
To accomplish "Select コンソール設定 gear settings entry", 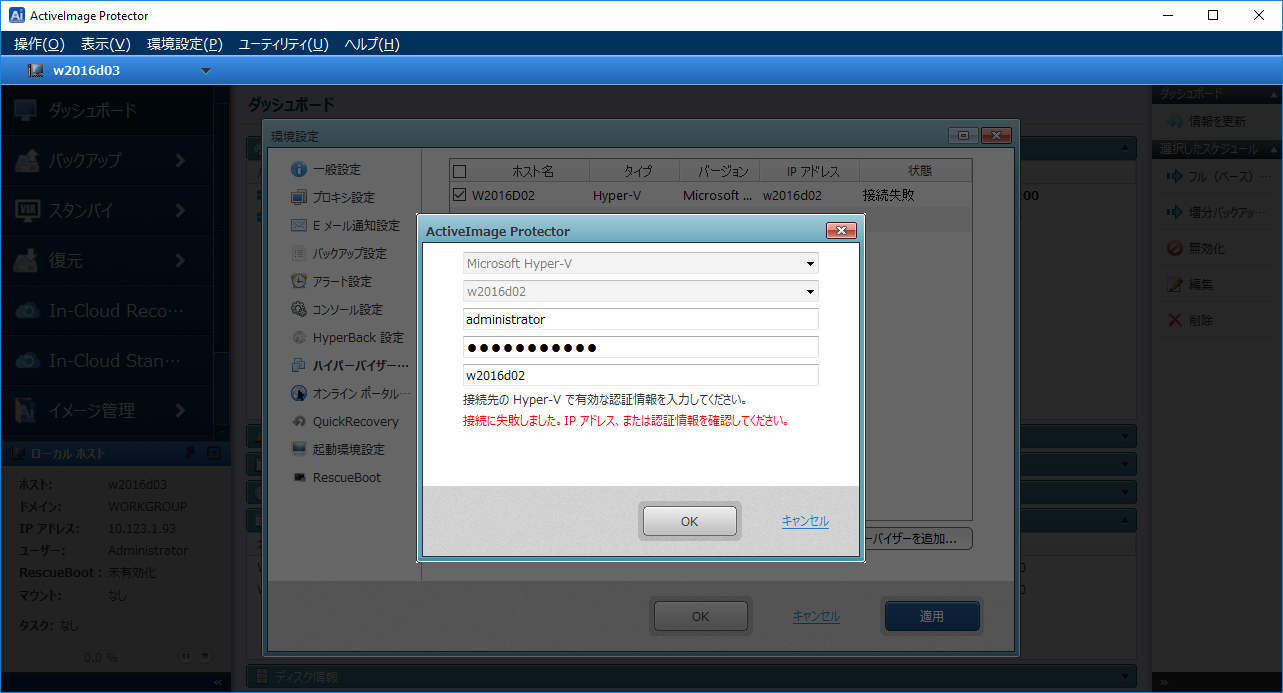I will pyautogui.click(x=336, y=309).
